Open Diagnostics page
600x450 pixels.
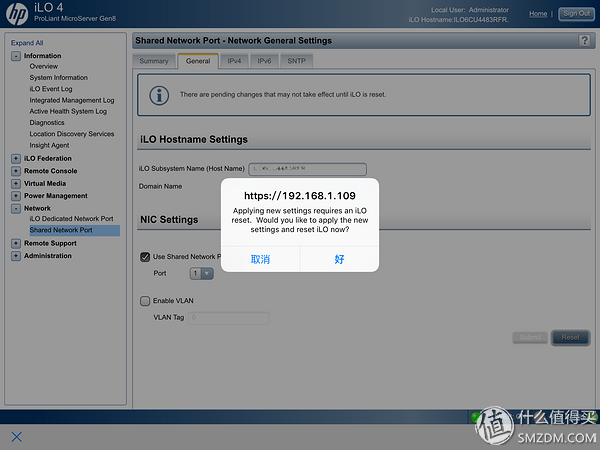tap(47, 123)
